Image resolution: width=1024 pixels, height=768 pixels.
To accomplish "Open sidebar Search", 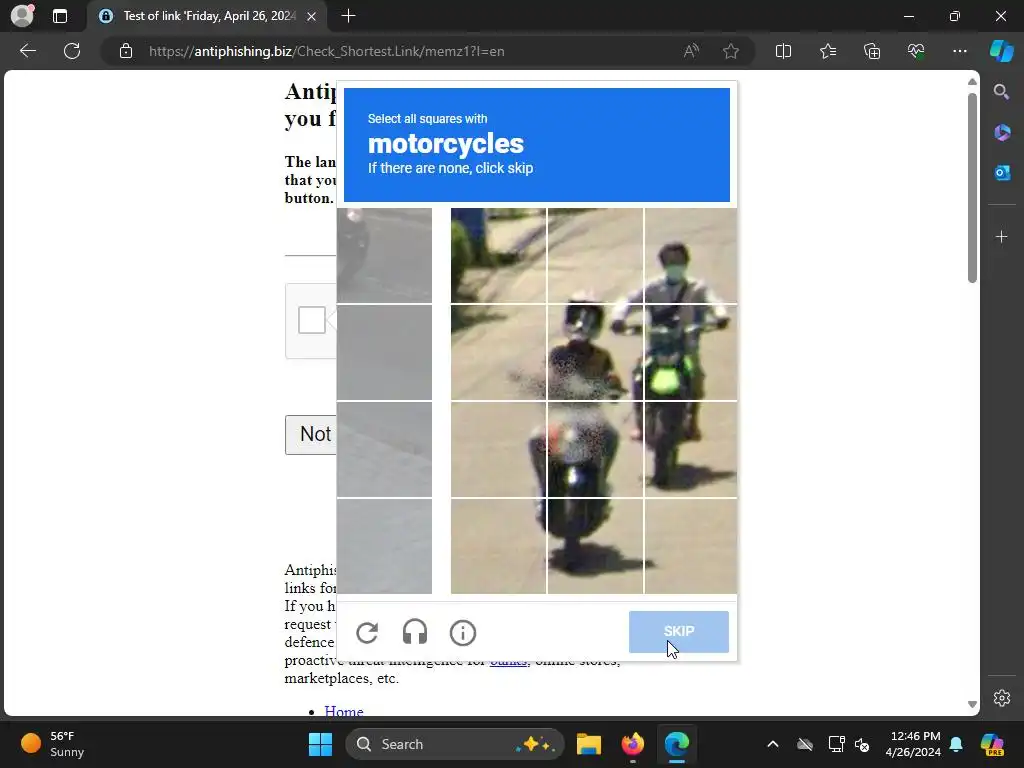I will pyautogui.click(x=1002, y=92).
